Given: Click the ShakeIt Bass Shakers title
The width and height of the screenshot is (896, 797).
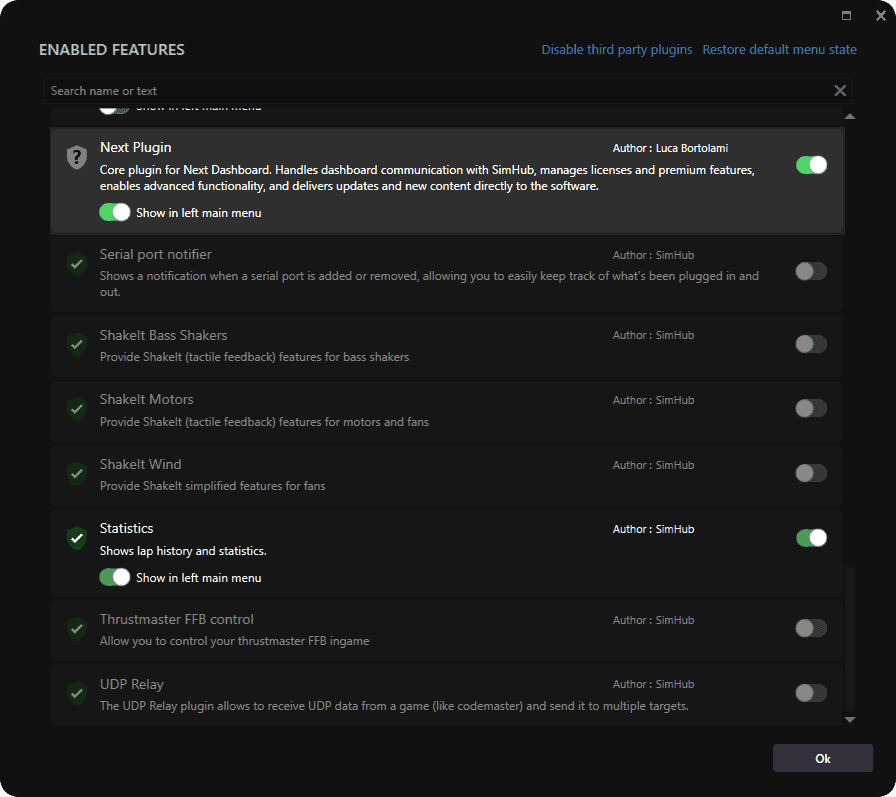Looking at the screenshot, I should (163, 335).
